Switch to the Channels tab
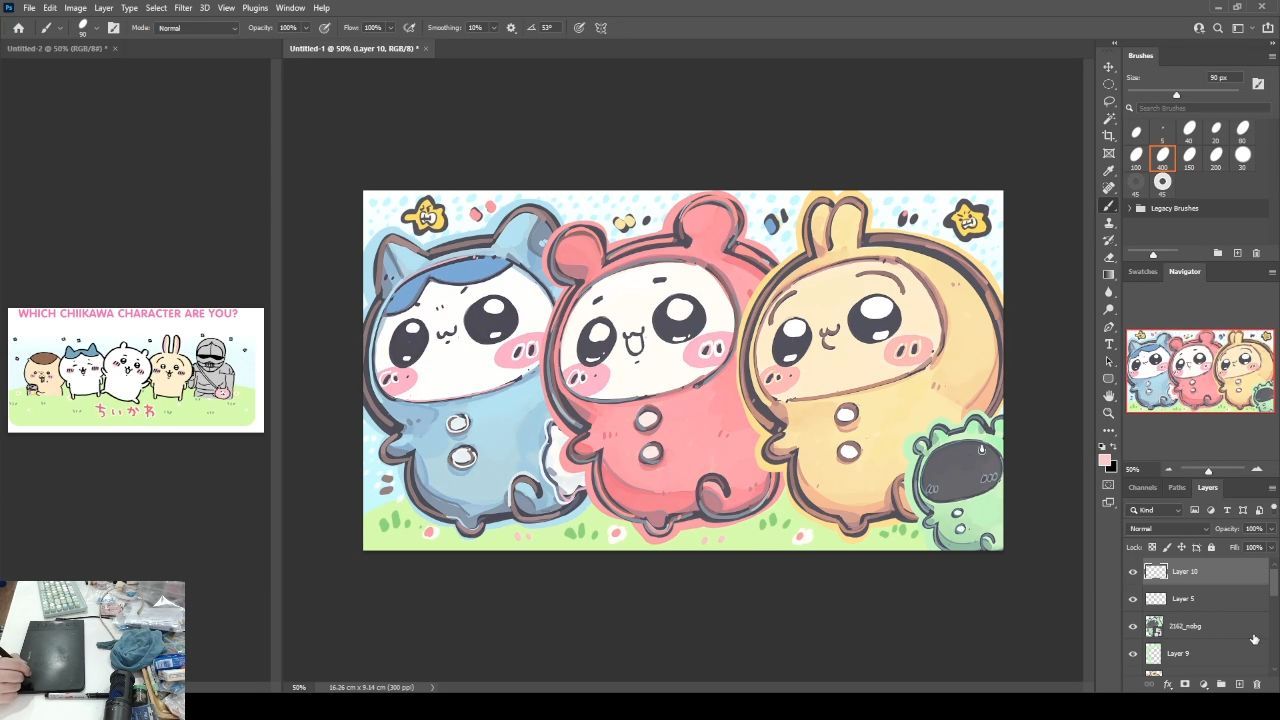1280x720 pixels. pyautogui.click(x=1142, y=488)
